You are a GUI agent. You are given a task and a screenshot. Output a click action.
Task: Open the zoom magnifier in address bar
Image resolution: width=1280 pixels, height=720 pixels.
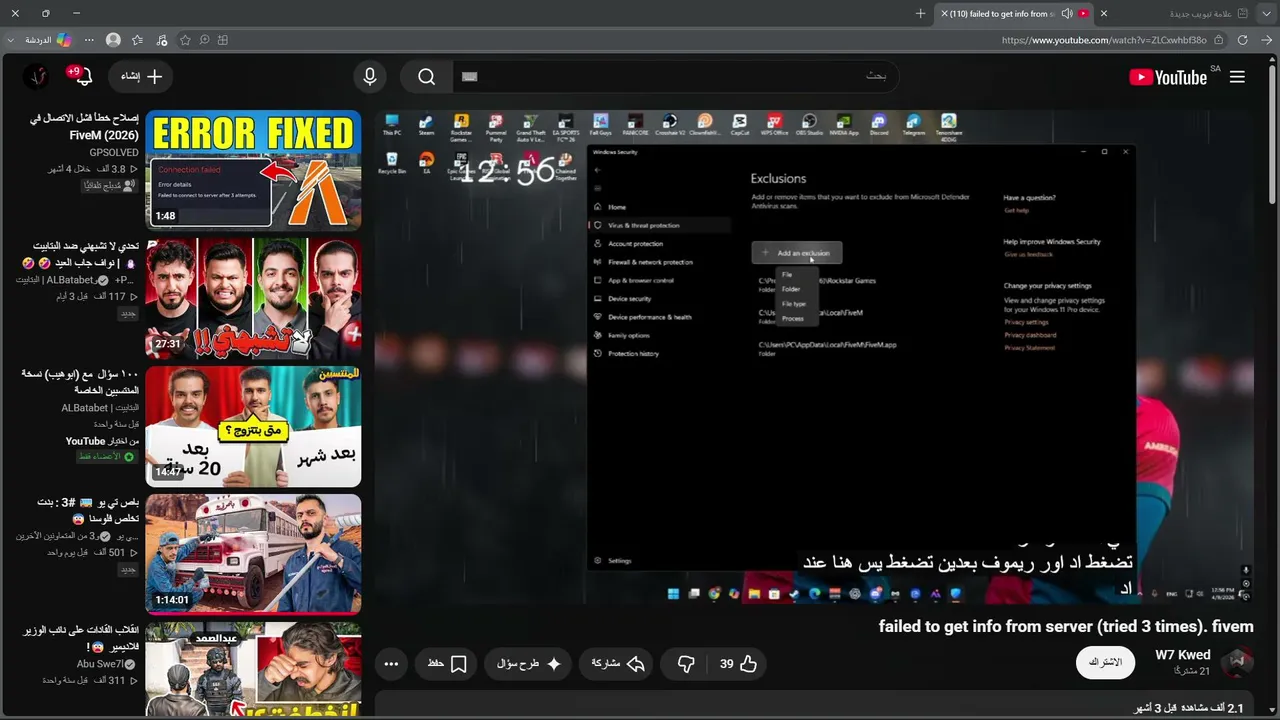pos(204,40)
